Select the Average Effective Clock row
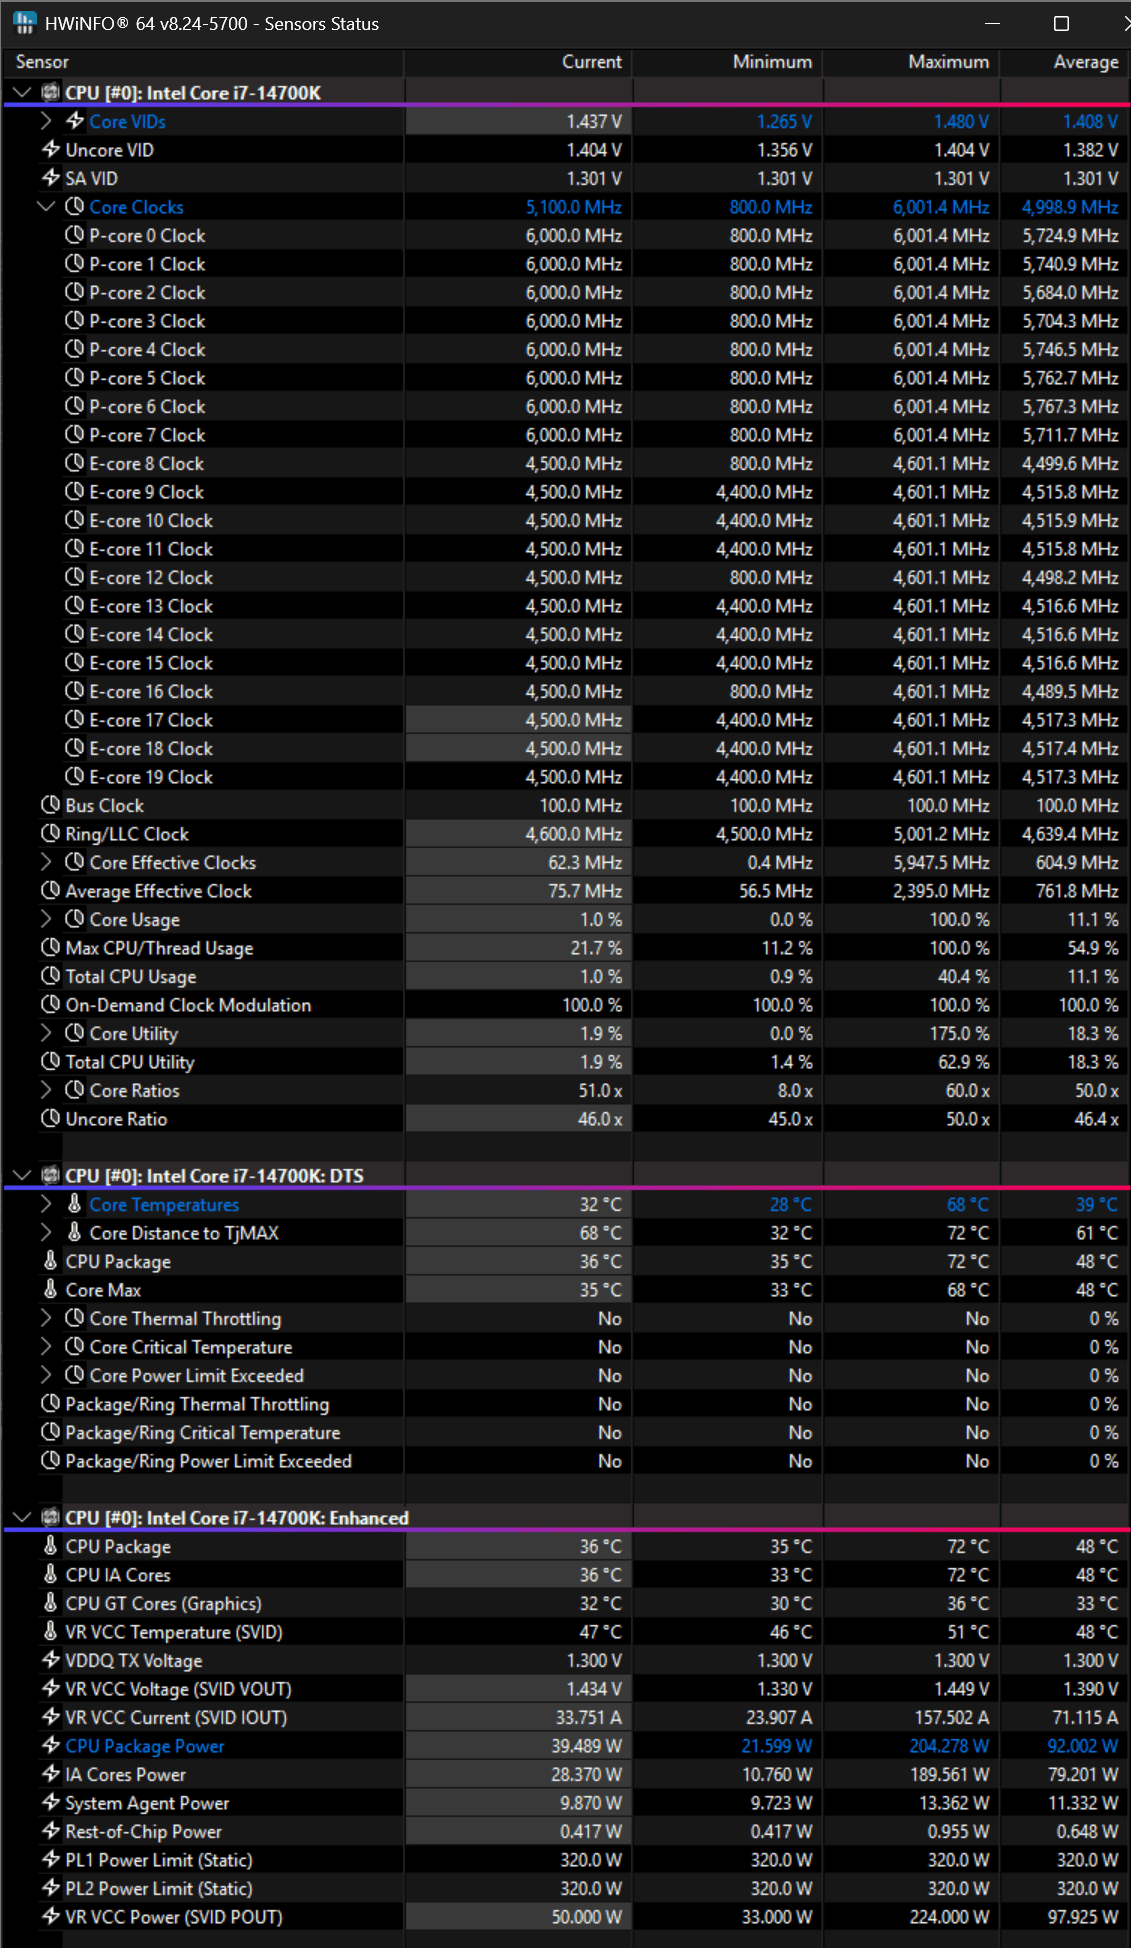This screenshot has width=1131, height=1948. pyautogui.click(x=566, y=890)
